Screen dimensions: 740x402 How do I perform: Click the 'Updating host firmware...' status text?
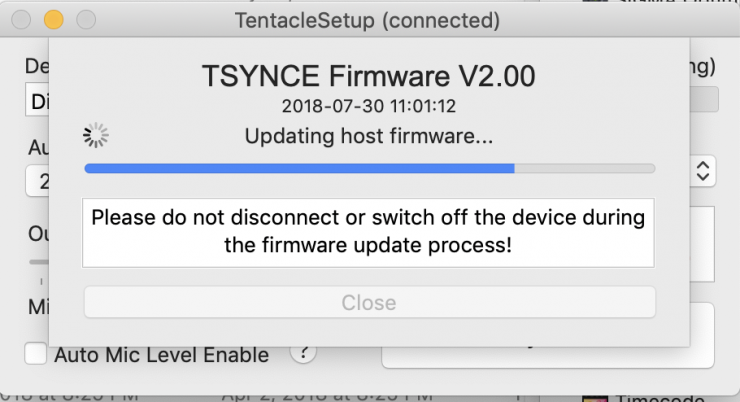point(369,136)
